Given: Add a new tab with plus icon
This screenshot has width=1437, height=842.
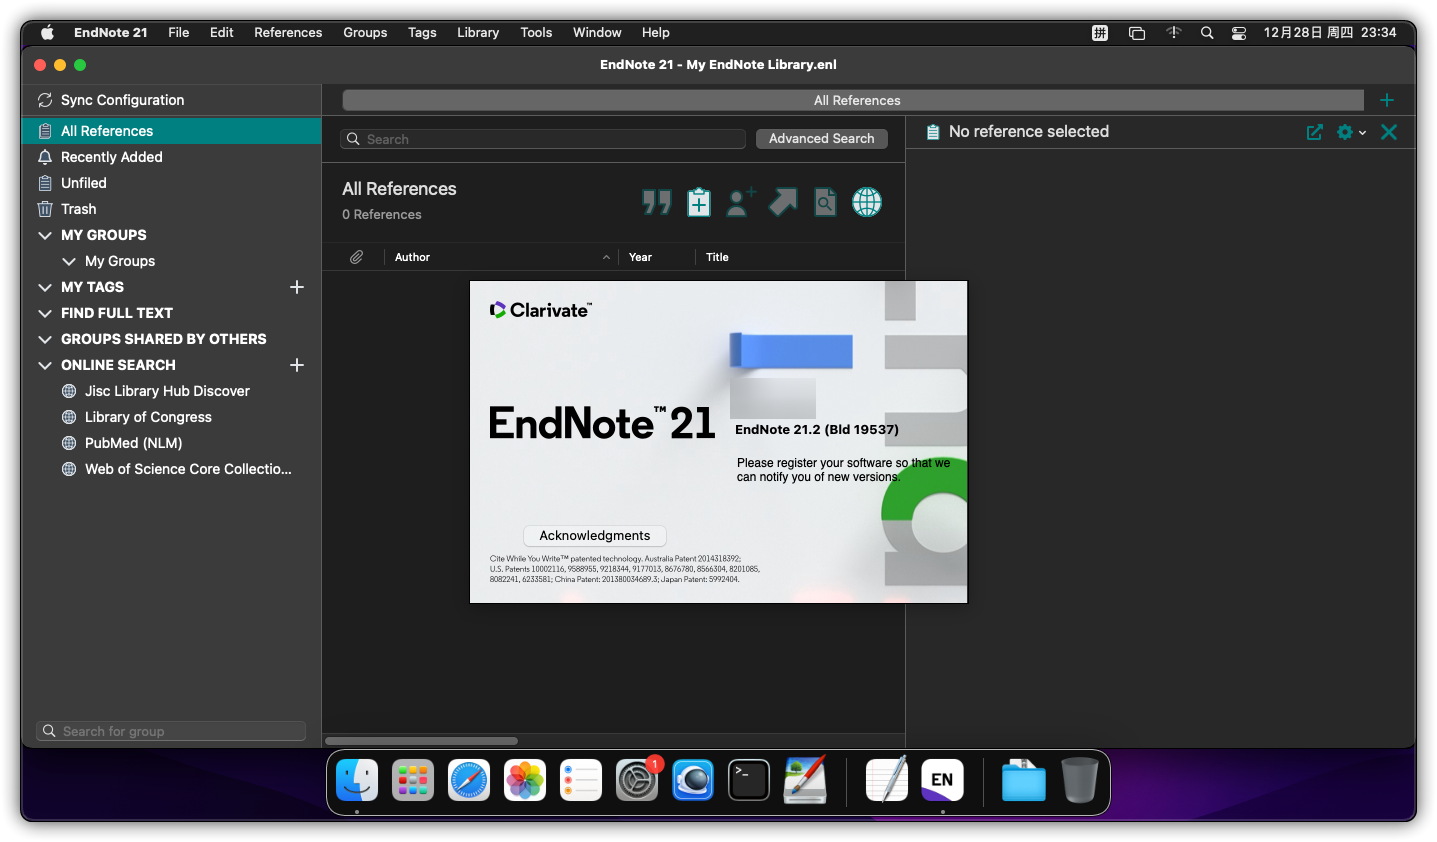Looking at the screenshot, I should (1387, 100).
